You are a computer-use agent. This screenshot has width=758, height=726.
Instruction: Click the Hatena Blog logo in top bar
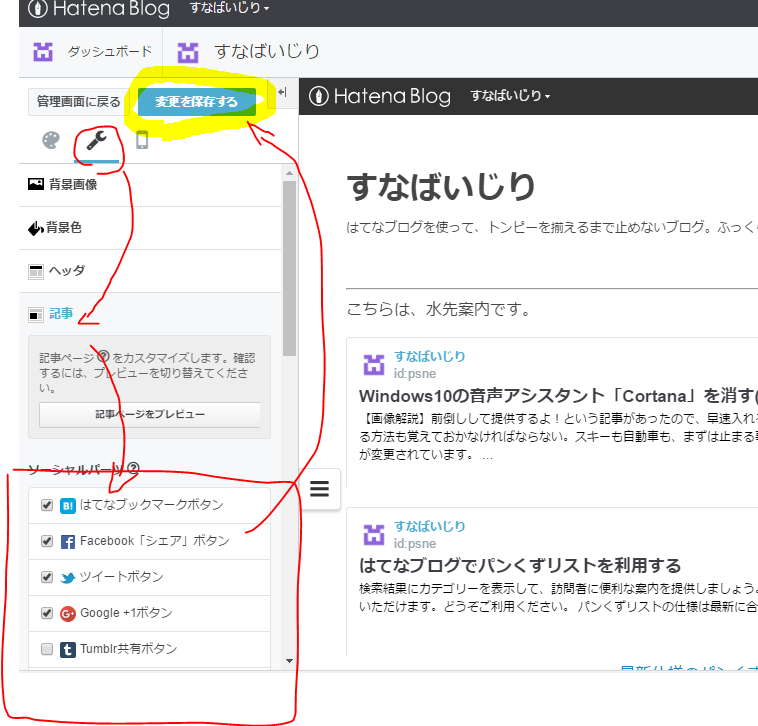click(x=99, y=8)
